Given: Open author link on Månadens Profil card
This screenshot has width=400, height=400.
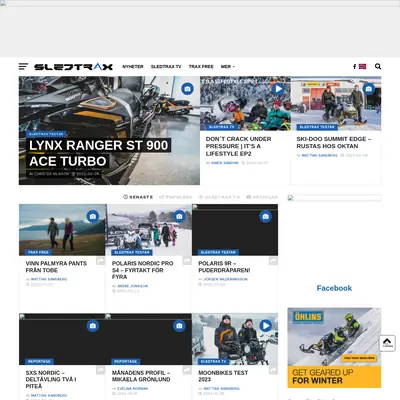Looking at the screenshot, I should tap(133, 389).
